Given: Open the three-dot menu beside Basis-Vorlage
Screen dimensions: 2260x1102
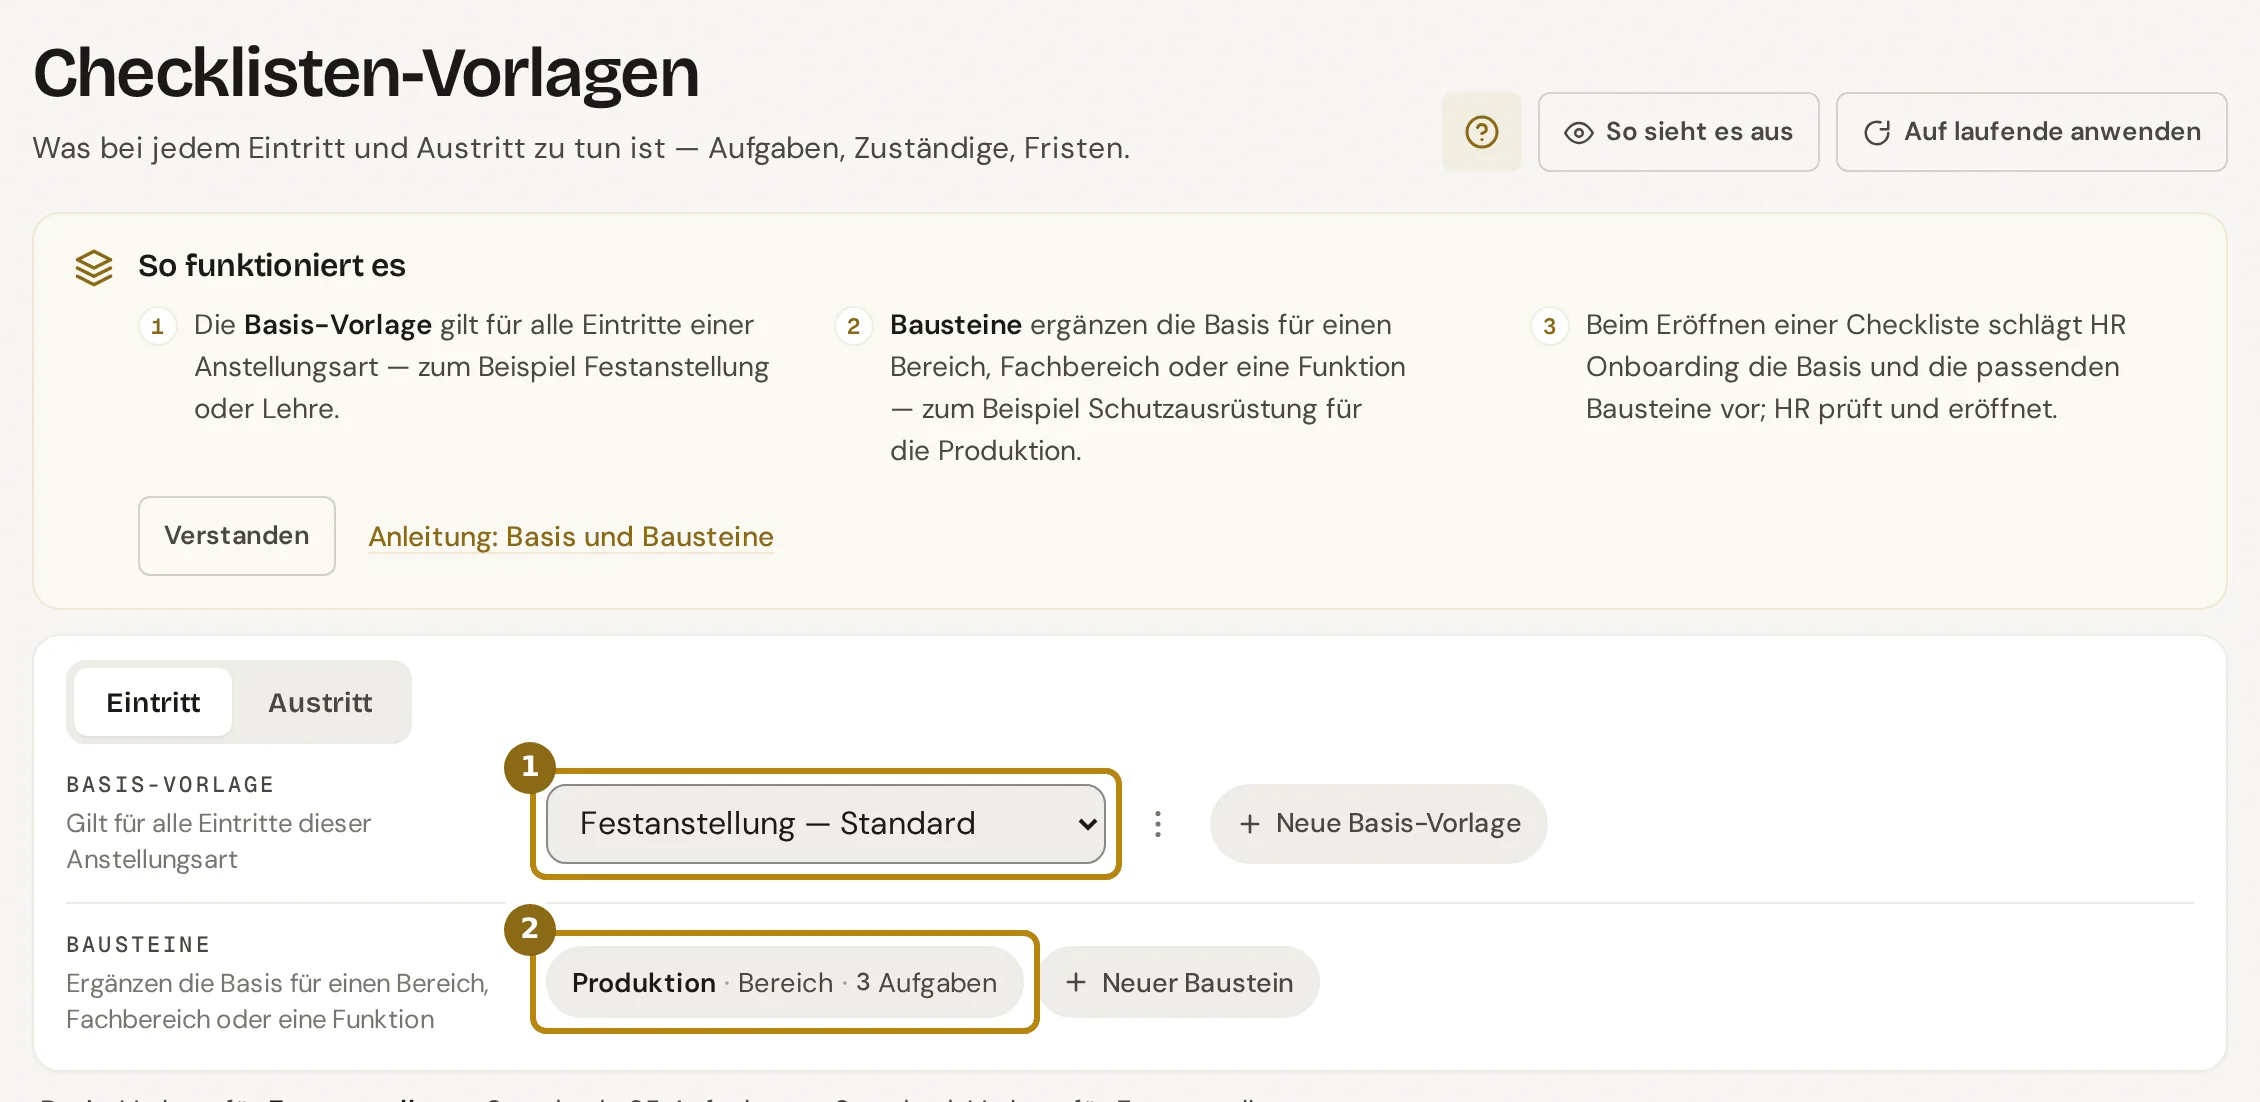Looking at the screenshot, I should [x=1158, y=824].
